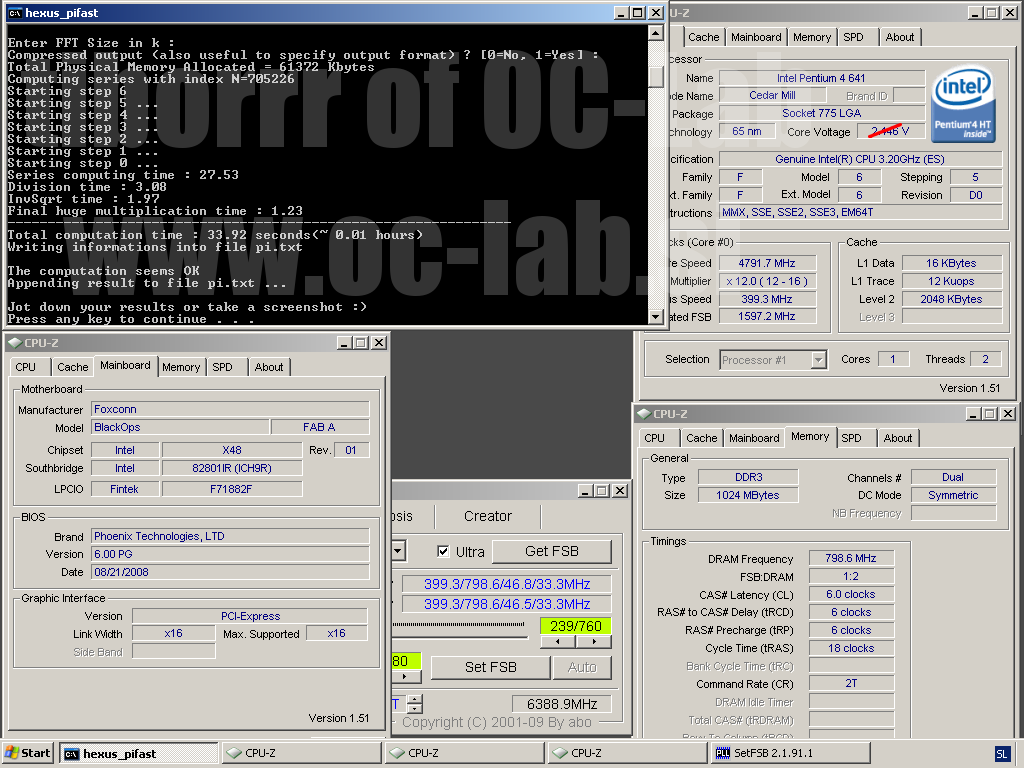Click the CAS# Latency 6.0 clocks value
Screen dimensions: 1024x768
click(x=851, y=594)
